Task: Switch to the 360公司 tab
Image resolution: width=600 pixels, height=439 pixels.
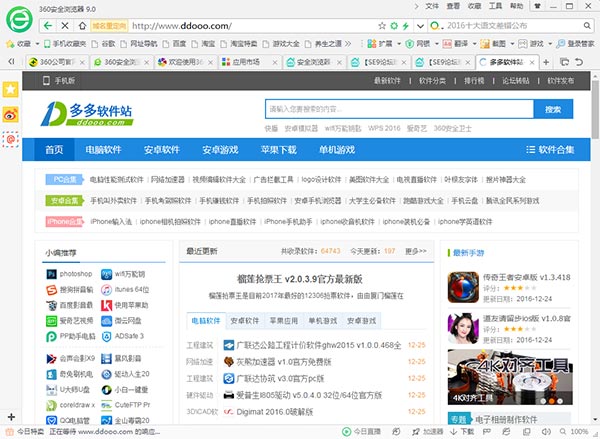Action: pos(57,62)
